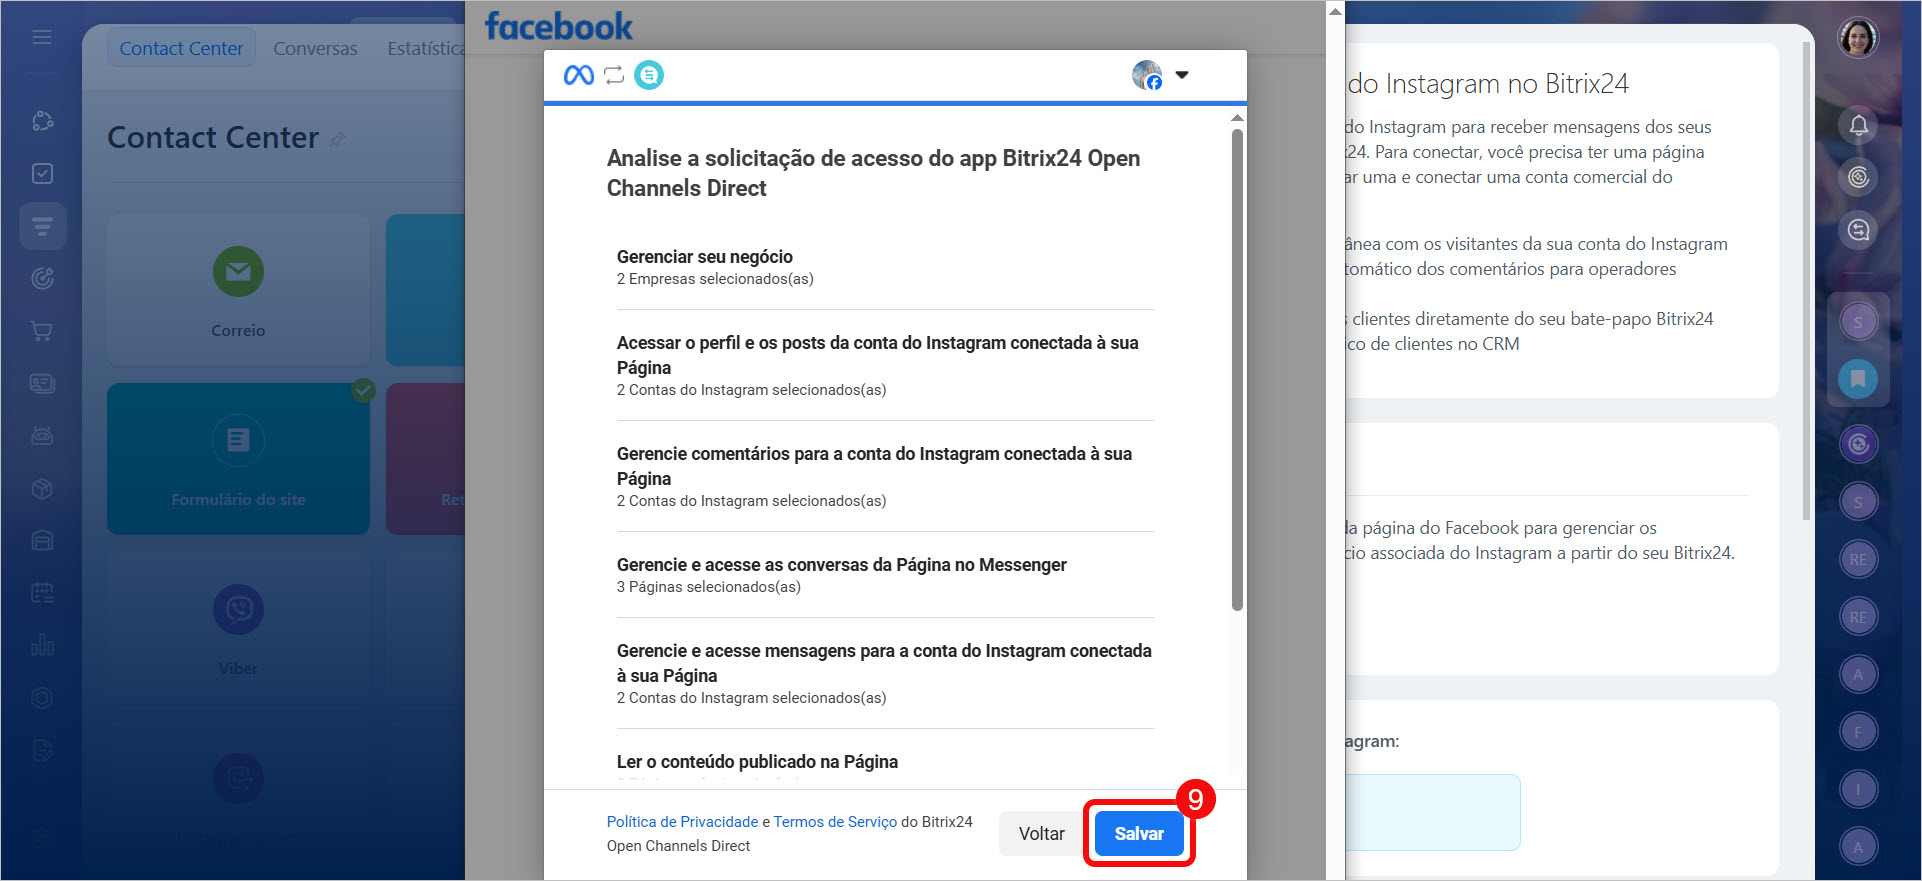Image resolution: width=1922 pixels, height=881 pixels.
Task: Click the Bitrix24 Open Channels app icon
Action: (x=649, y=75)
